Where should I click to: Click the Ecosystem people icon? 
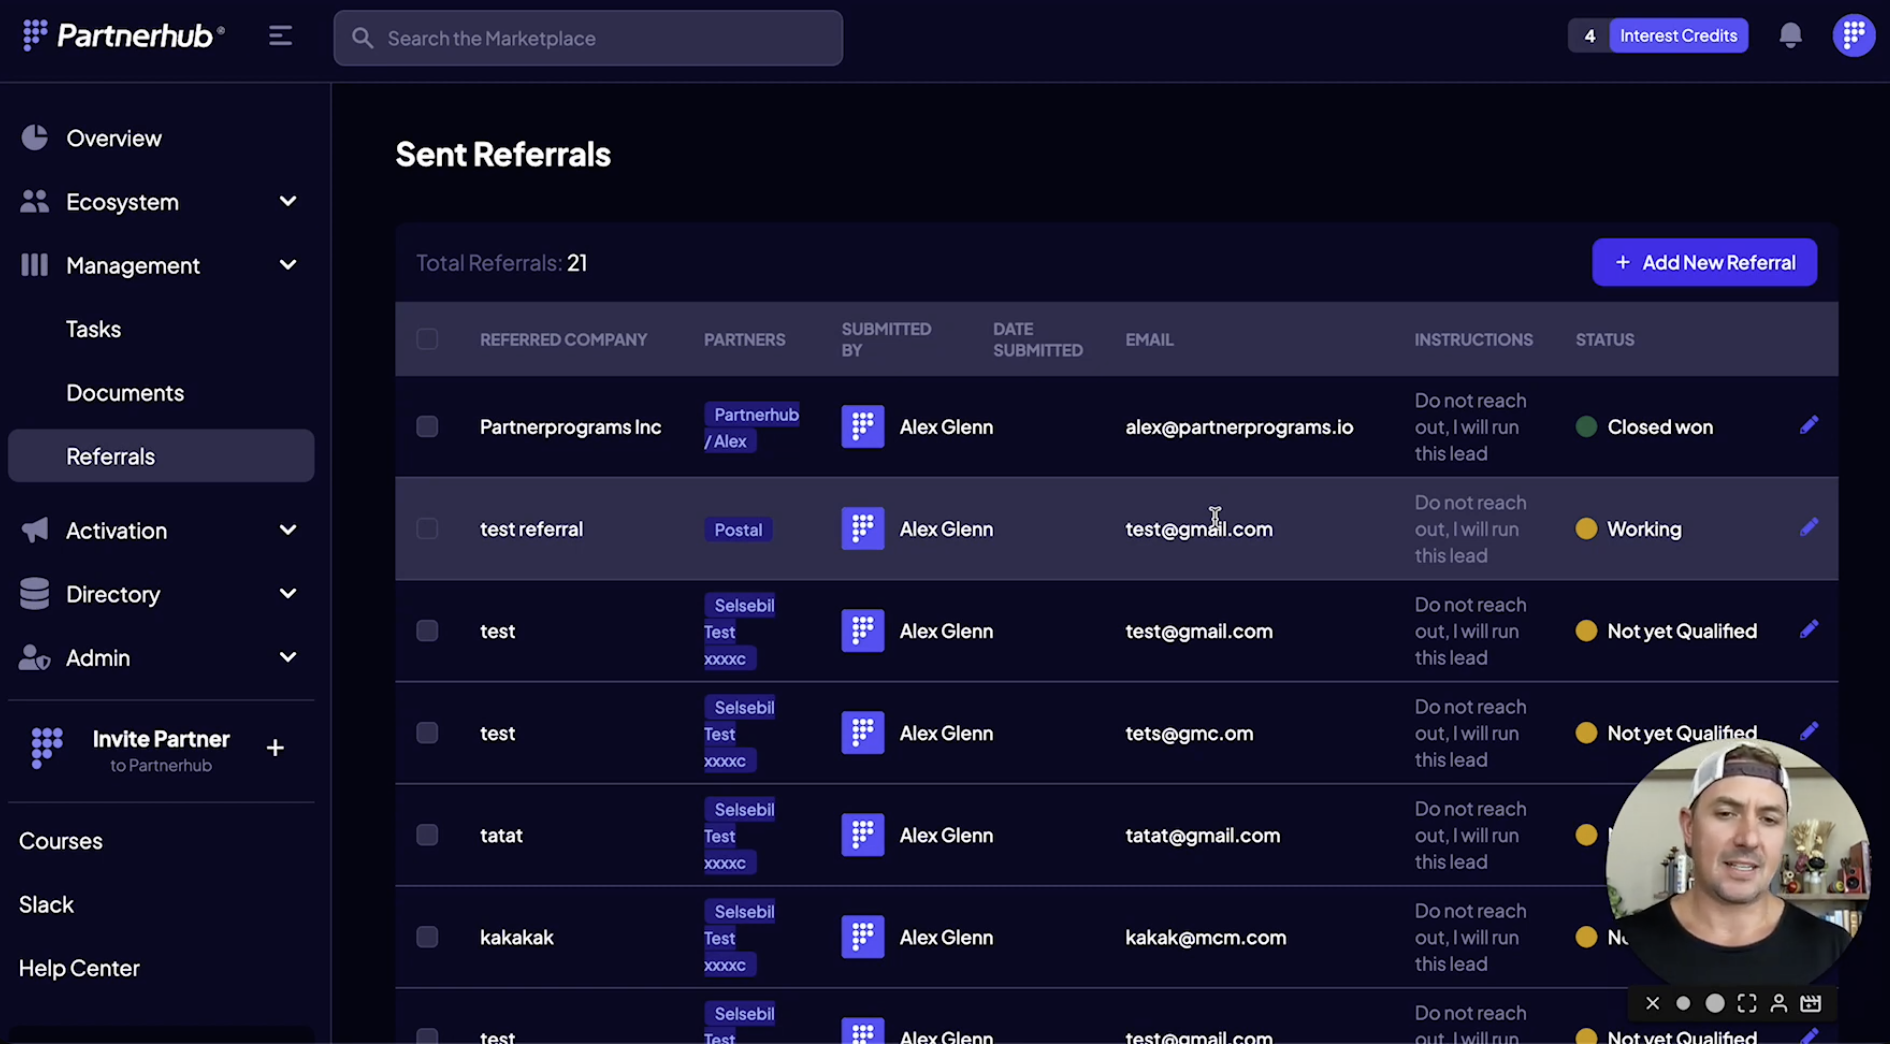click(x=34, y=201)
